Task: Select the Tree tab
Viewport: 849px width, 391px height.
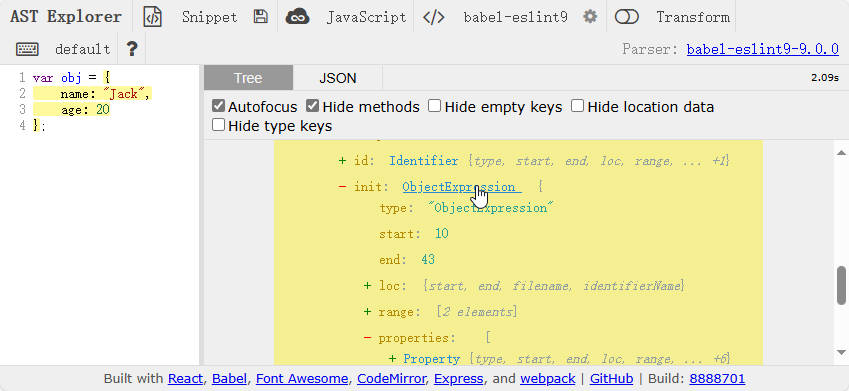Action: click(249, 78)
